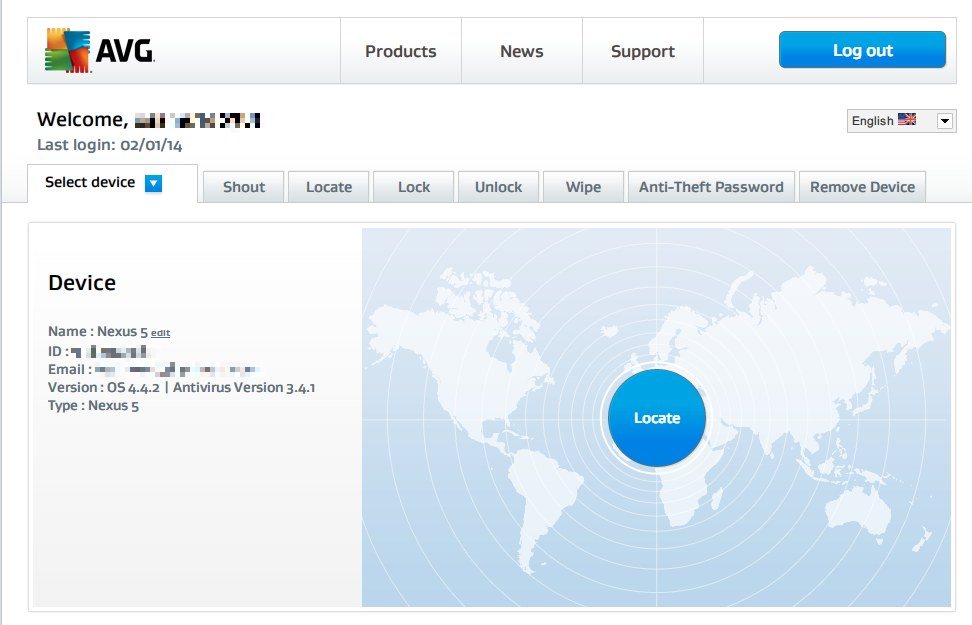Select the Wipe tab
This screenshot has width=972, height=625.
tap(583, 187)
